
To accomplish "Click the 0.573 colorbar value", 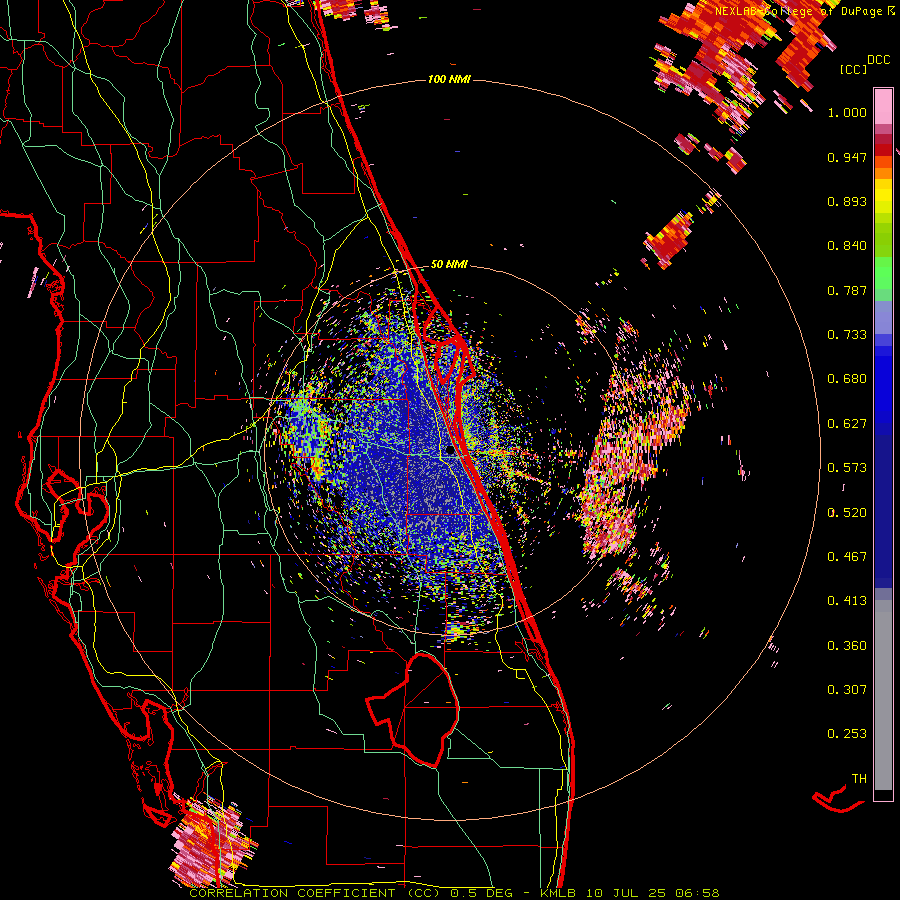I will click(847, 468).
